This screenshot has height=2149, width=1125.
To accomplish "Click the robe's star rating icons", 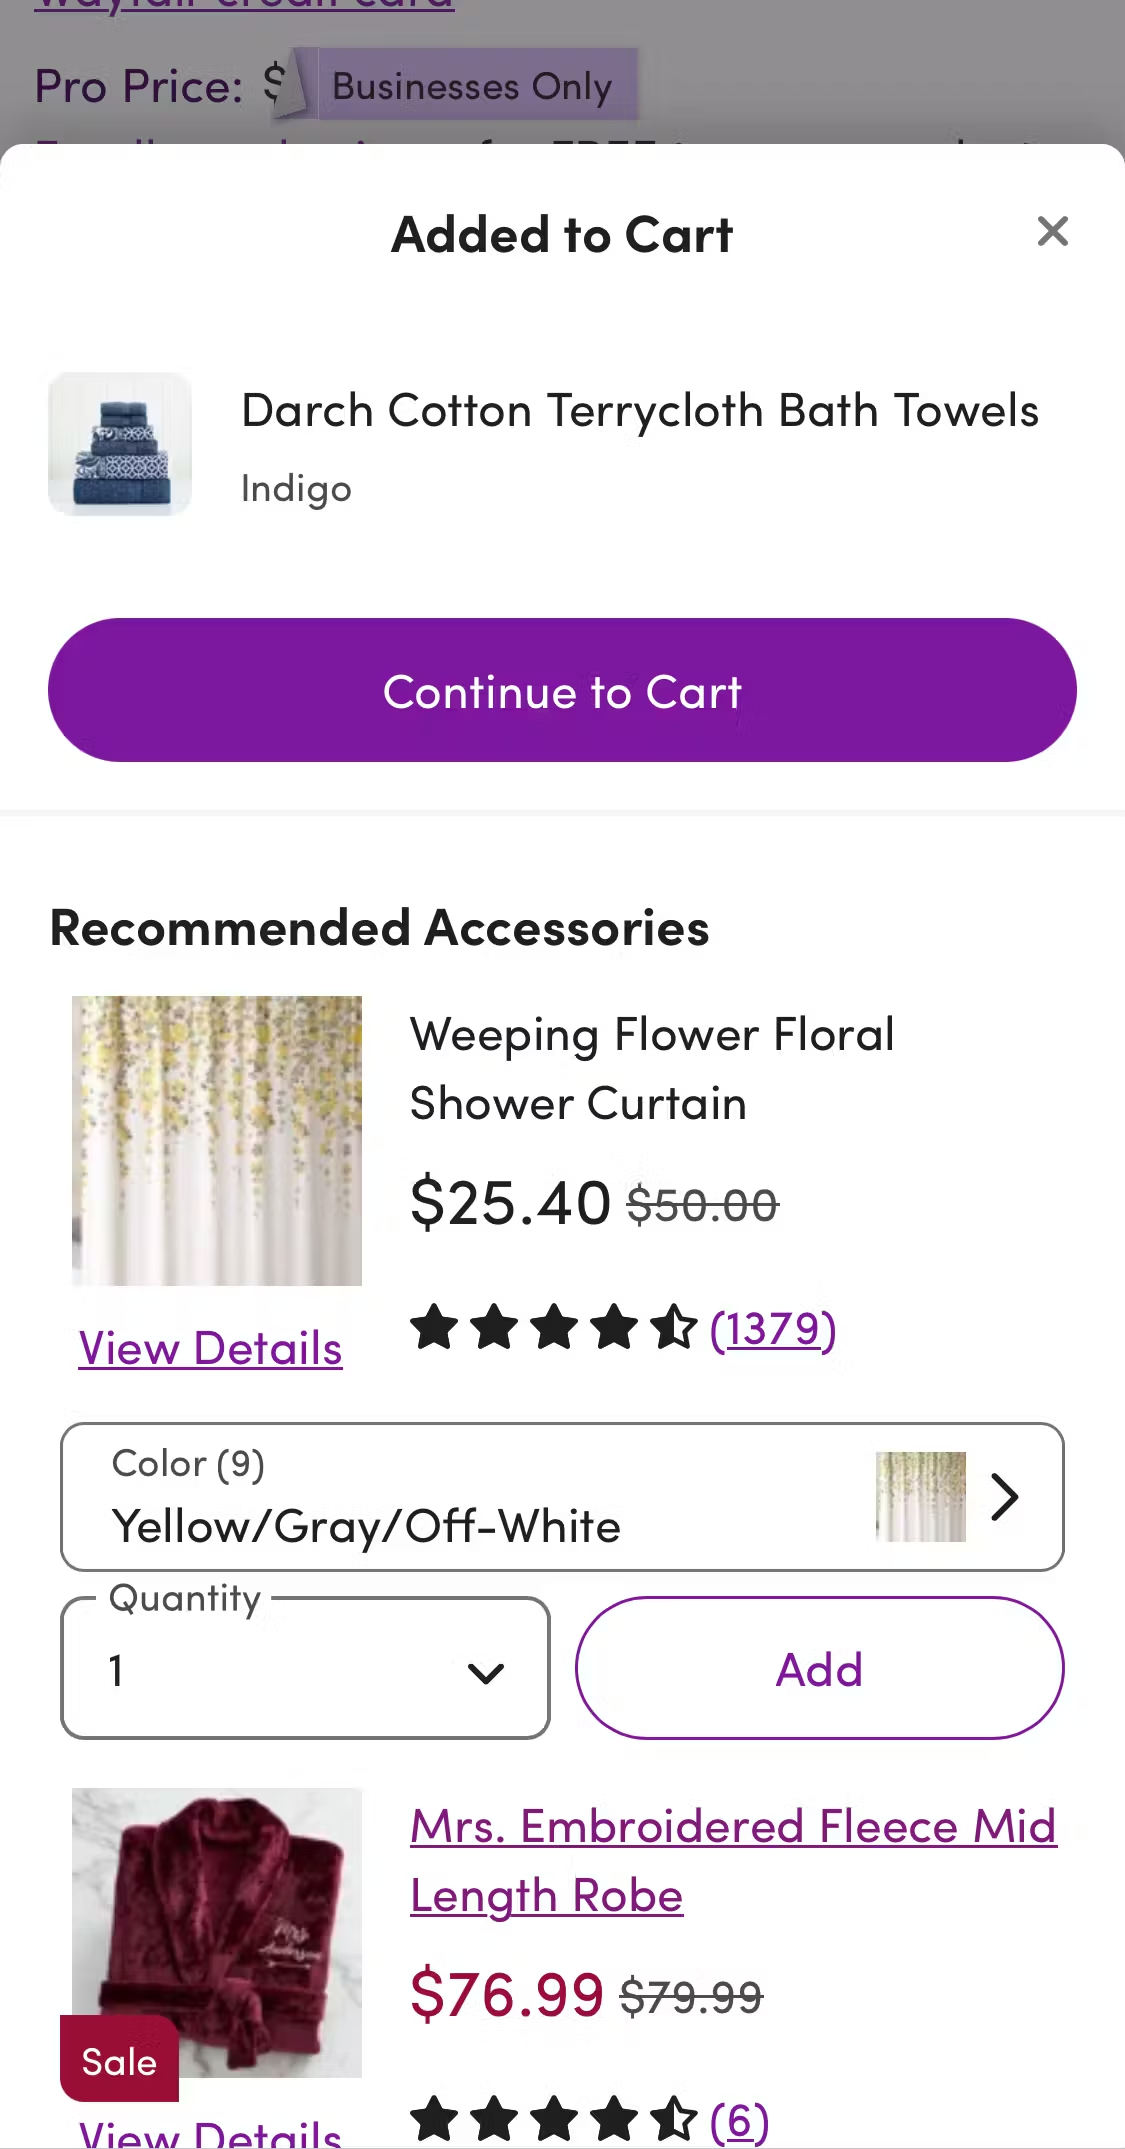I will pyautogui.click(x=553, y=2120).
